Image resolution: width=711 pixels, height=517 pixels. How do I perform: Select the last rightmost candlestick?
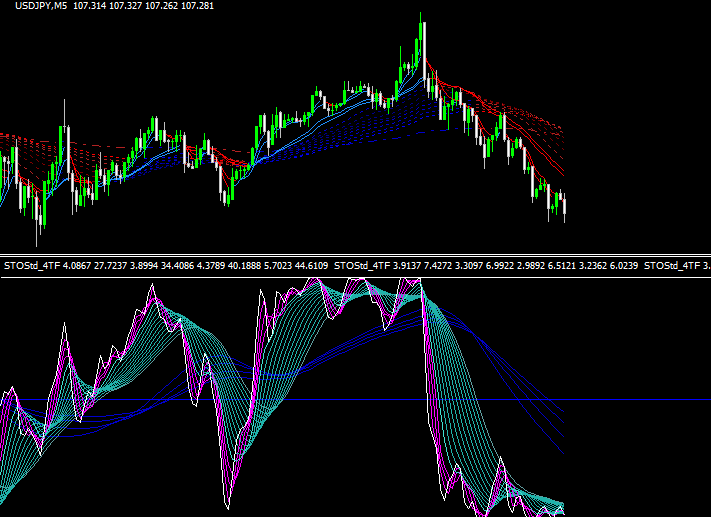[x=565, y=205]
